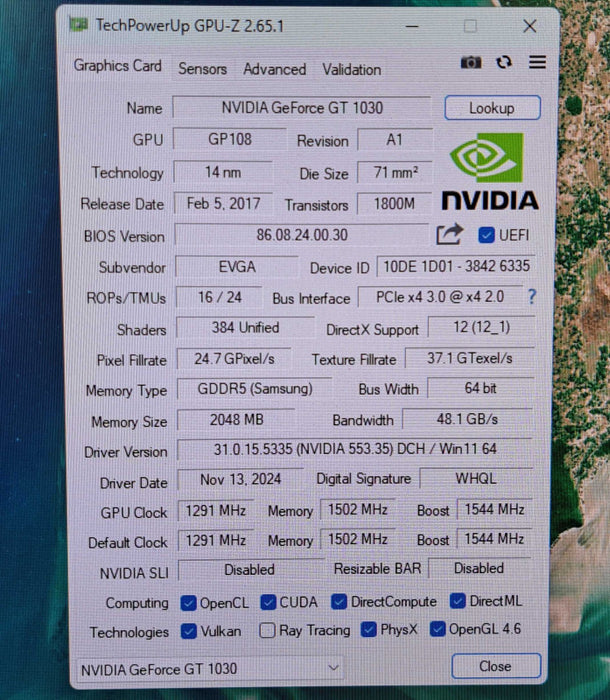
Task: Click the Resizable BAR Disabled field
Action: [x=479, y=568]
